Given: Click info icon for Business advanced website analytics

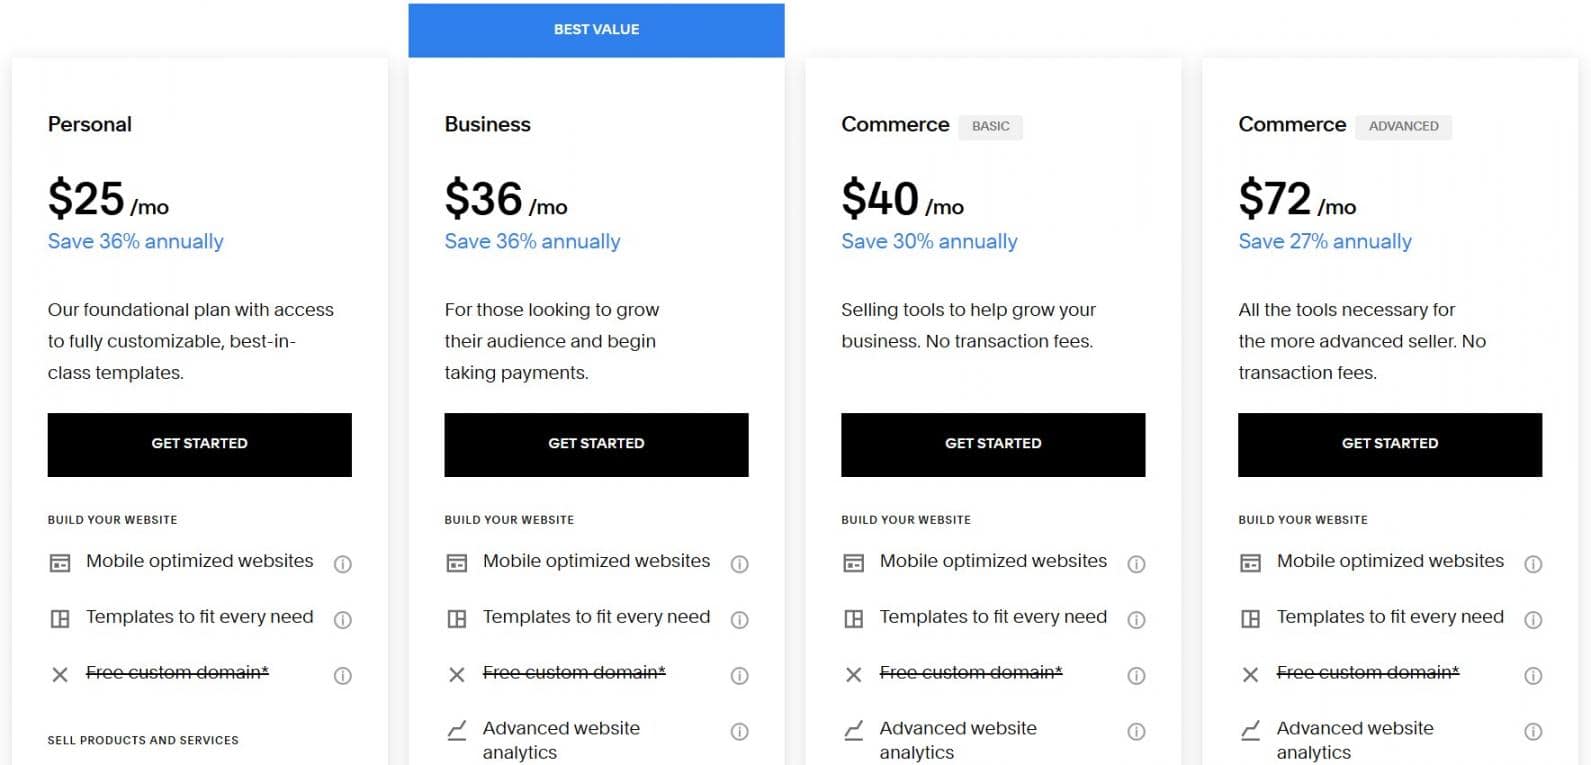Looking at the screenshot, I should [739, 732].
